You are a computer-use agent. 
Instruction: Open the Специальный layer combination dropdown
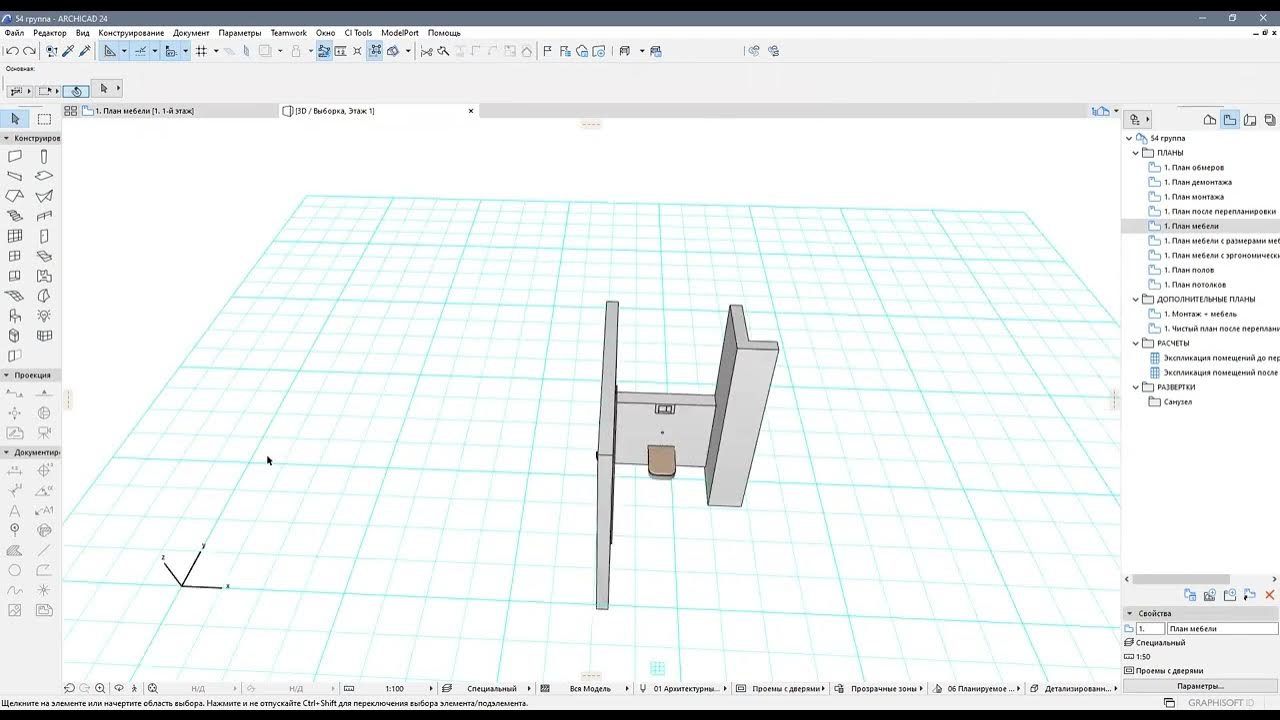tap(491, 688)
